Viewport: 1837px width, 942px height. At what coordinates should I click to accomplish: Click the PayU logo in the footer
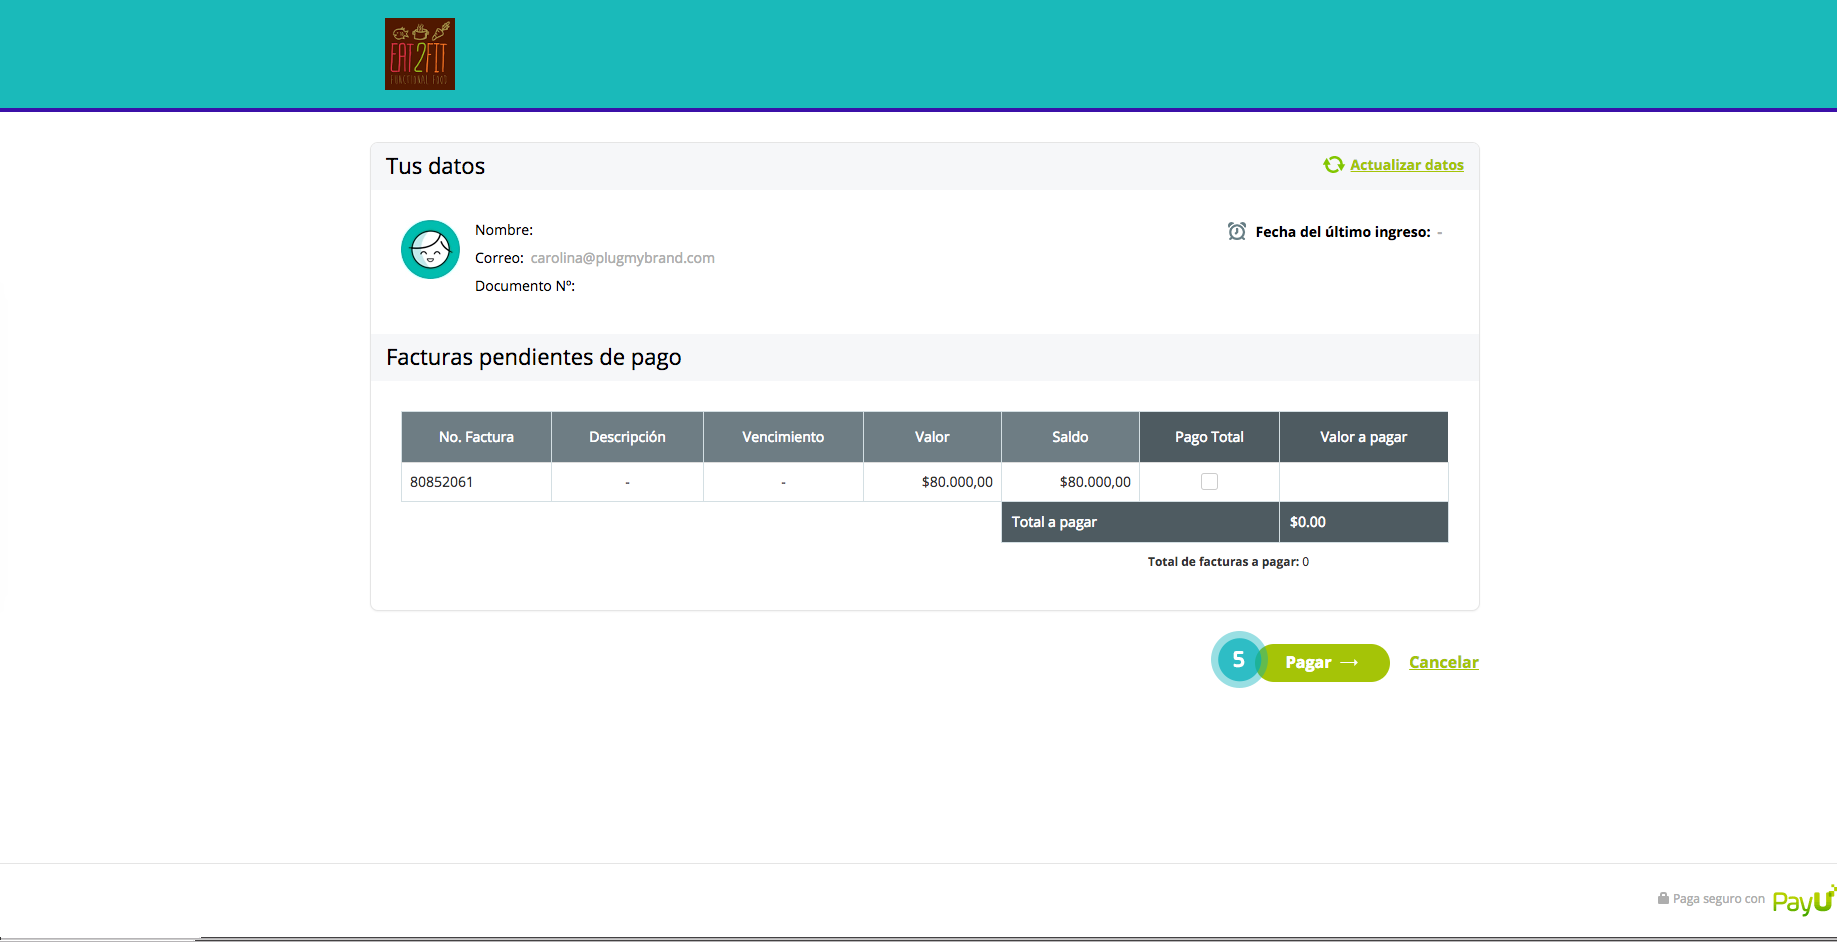(1803, 900)
